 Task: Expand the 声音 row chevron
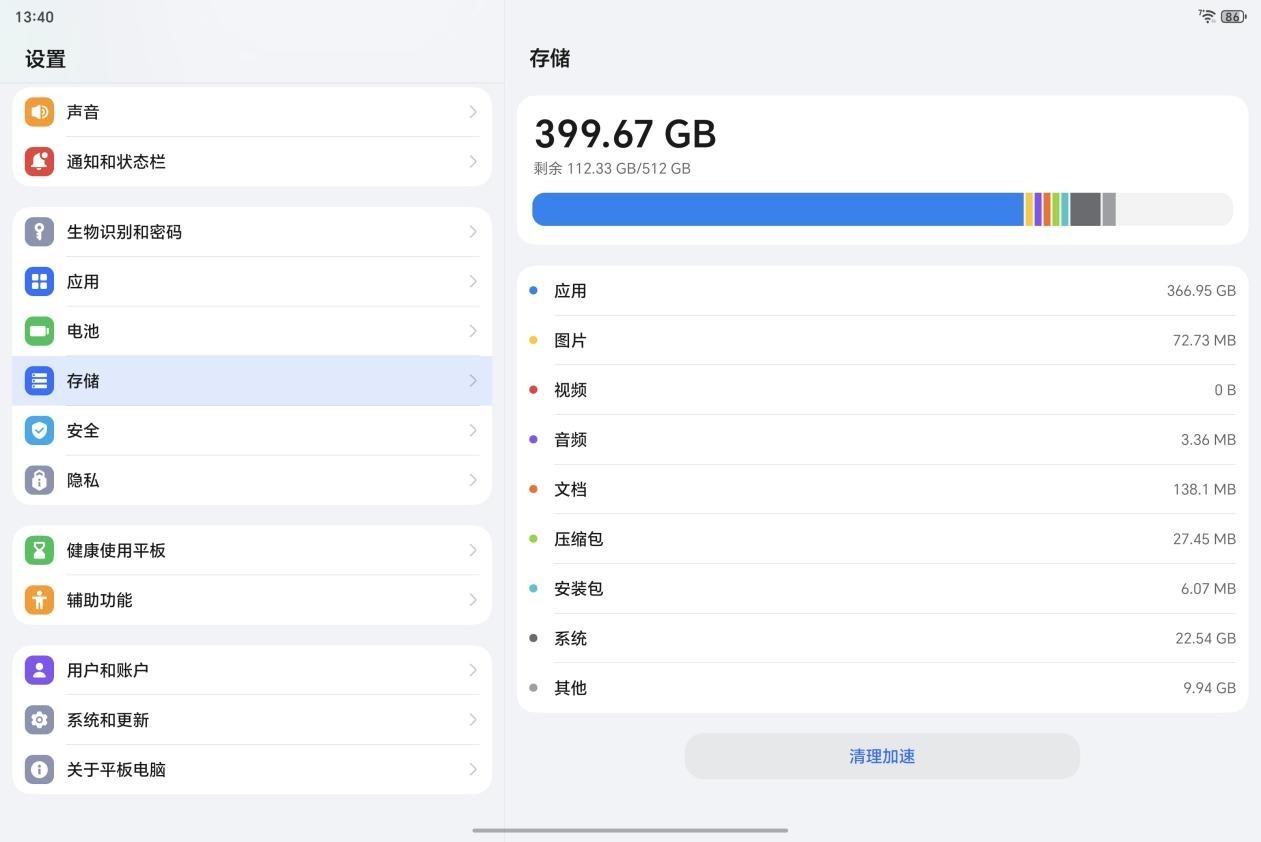(x=473, y=112)
